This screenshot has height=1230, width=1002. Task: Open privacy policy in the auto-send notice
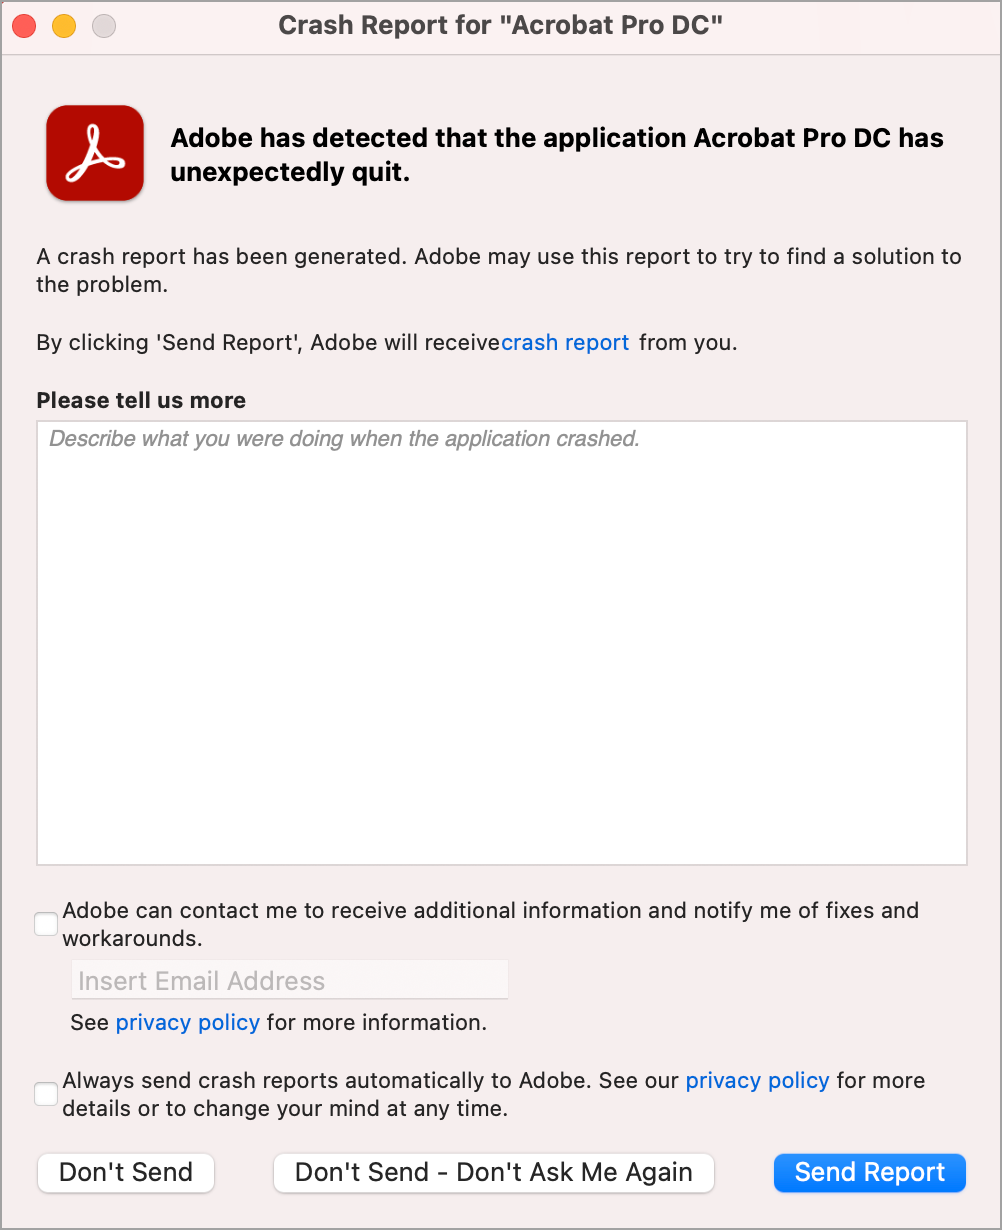pyautogui.click(x=756, y=1080)
